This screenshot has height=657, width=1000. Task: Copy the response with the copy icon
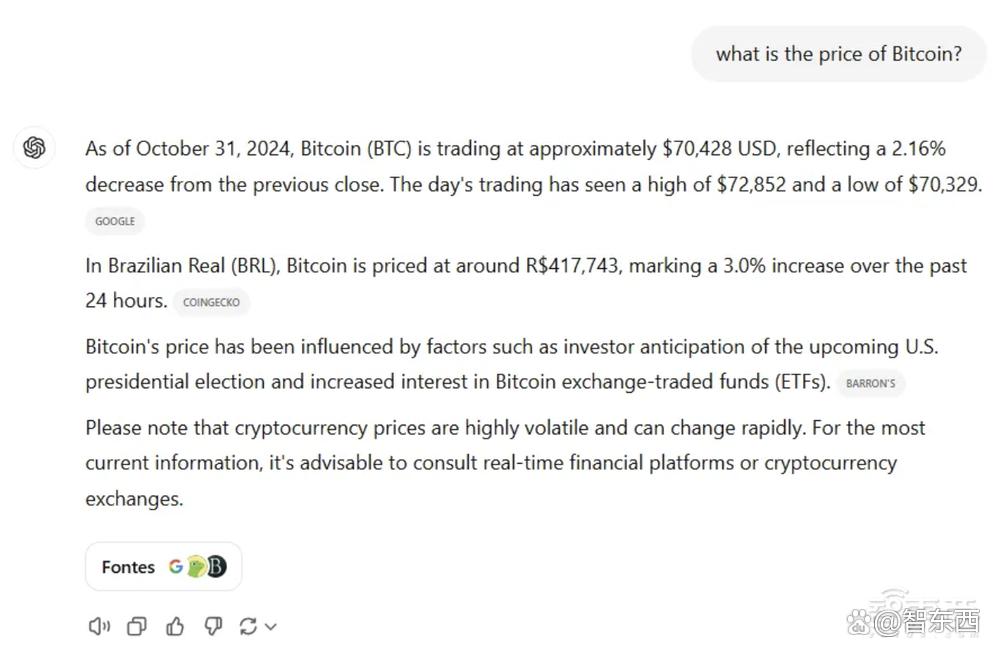tap(136, 626)
